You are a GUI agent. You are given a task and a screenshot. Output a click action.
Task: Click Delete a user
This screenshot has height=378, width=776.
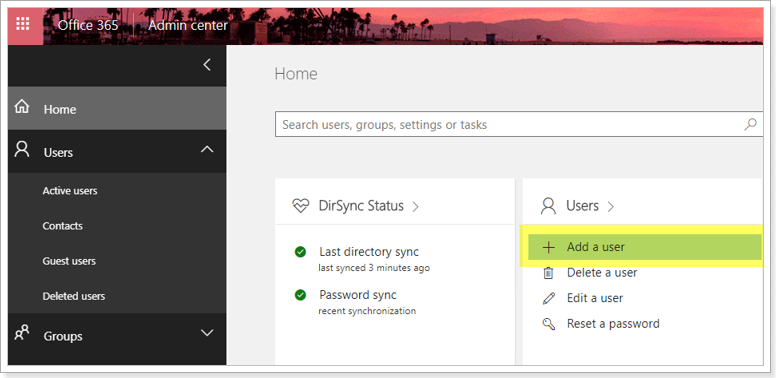(x=602, y=273)
